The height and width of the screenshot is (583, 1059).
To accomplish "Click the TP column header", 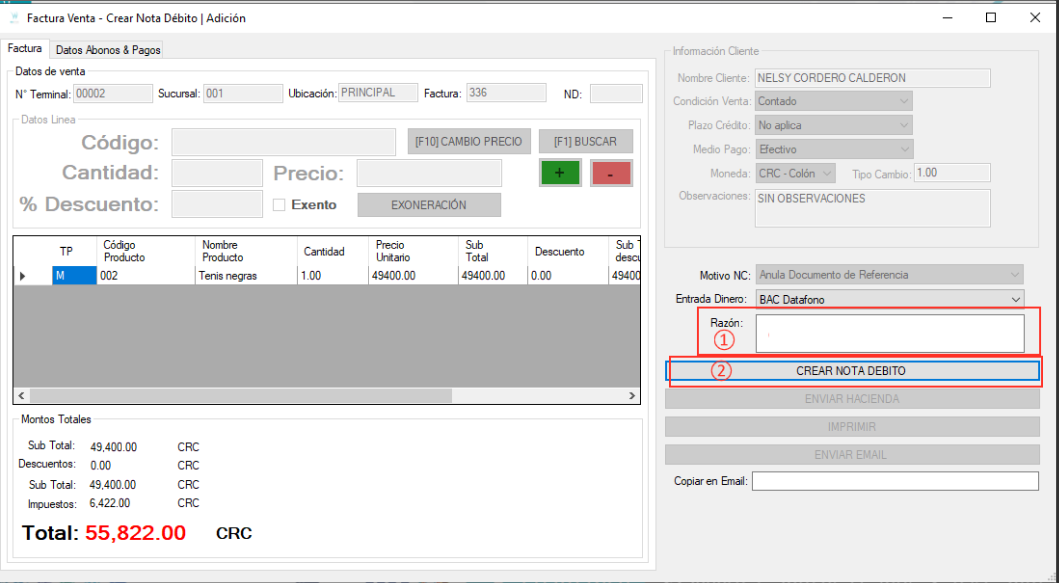I will pyautogui.click(x=74, y=251).
